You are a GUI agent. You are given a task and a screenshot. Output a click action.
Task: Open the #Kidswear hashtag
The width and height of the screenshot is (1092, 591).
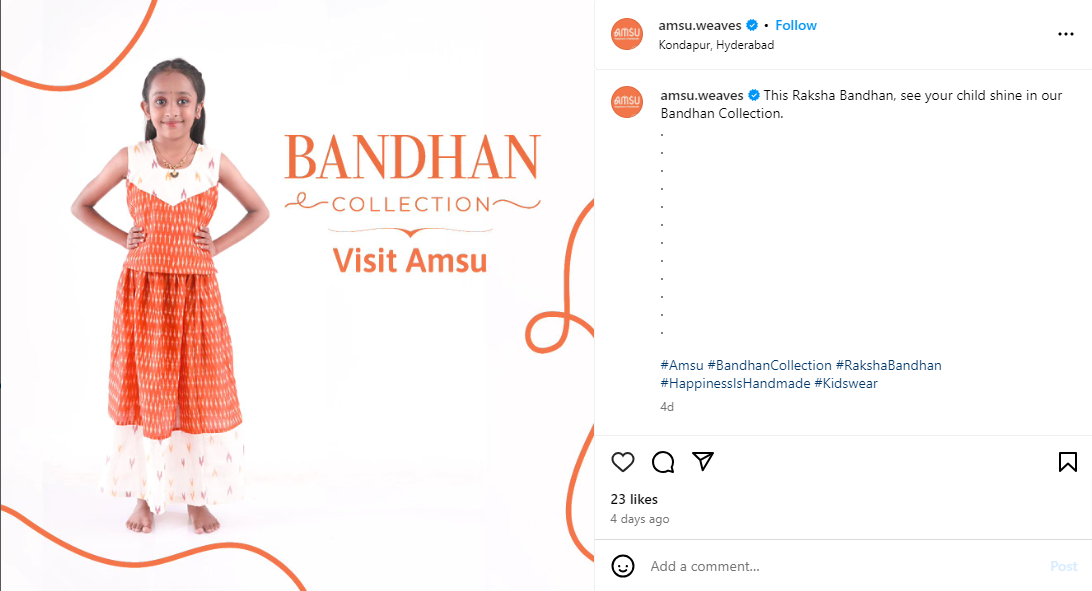[846, 384]
